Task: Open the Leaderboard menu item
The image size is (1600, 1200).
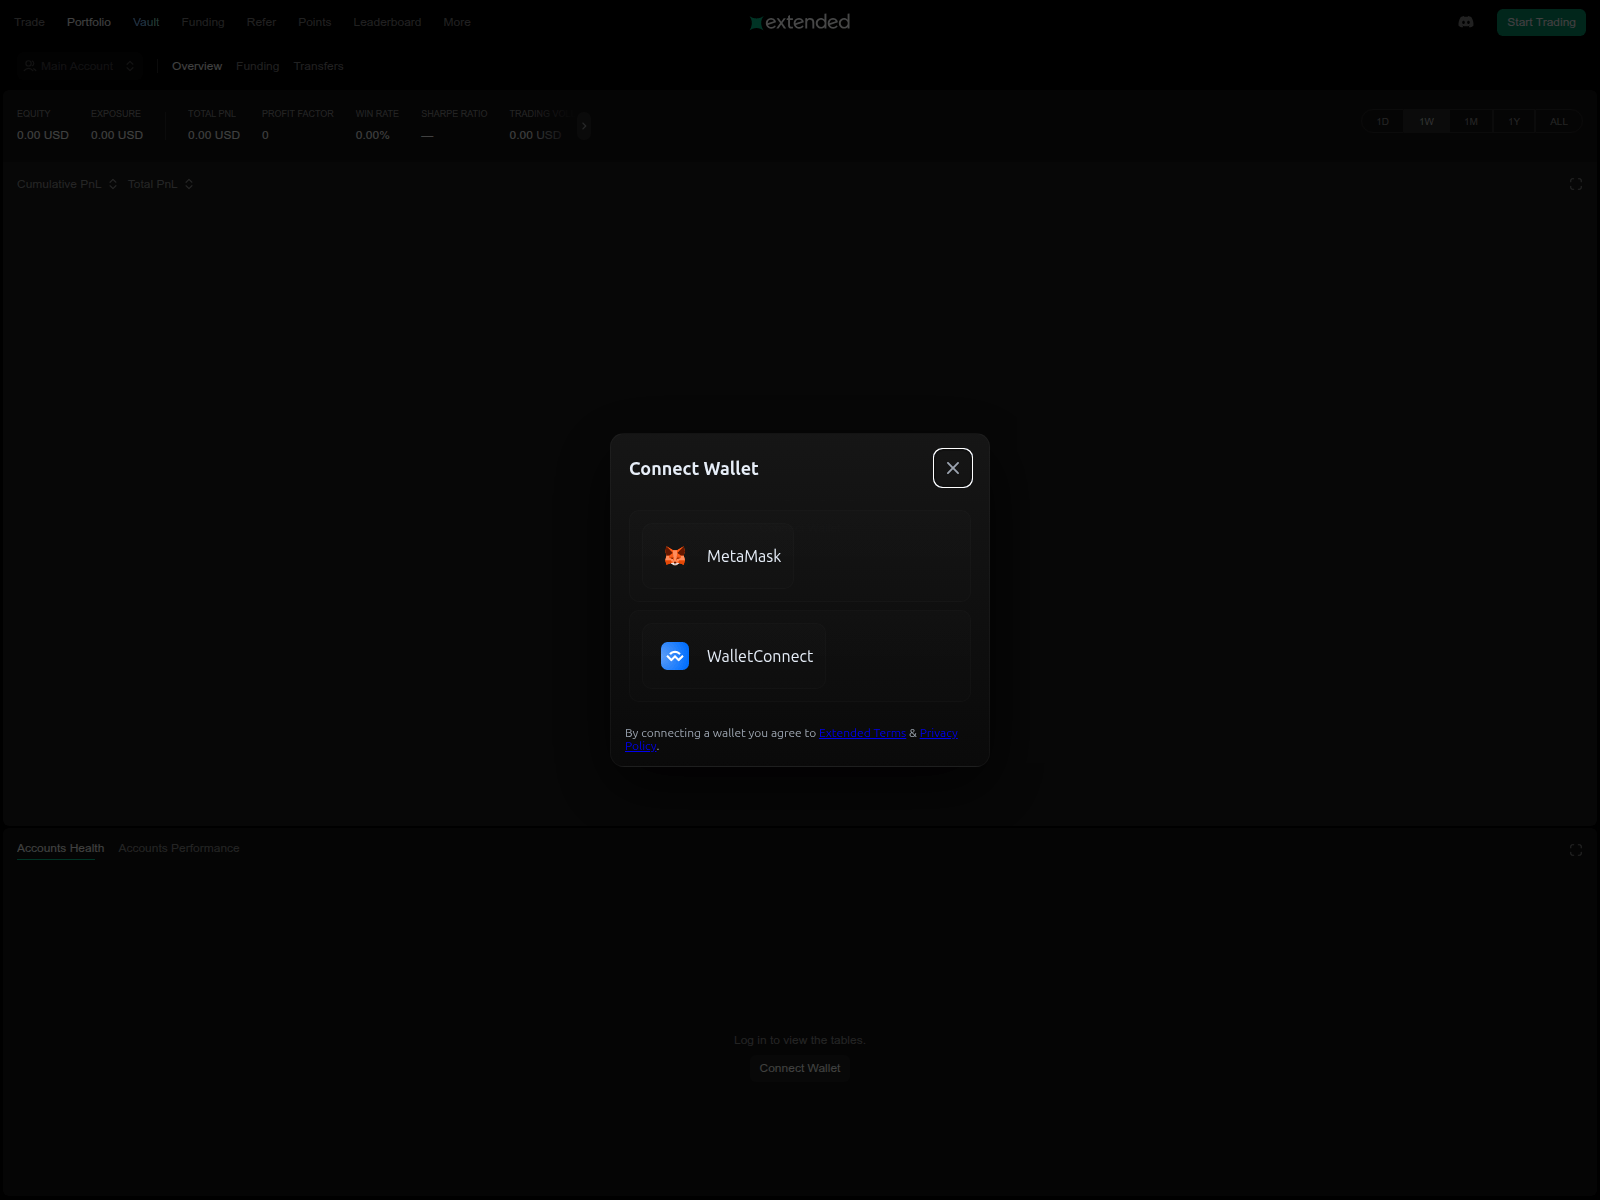Action: point(387,22)
